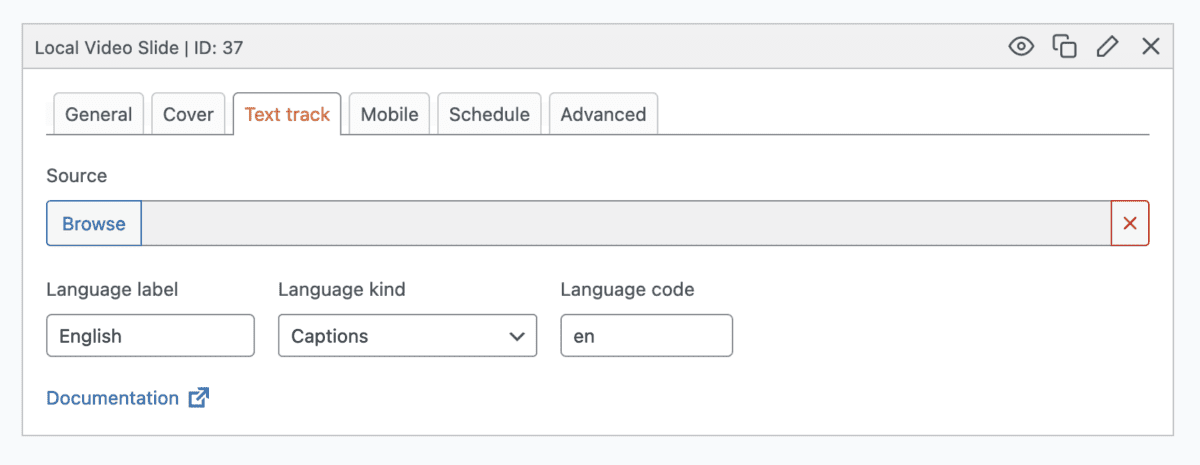Screen dimensions: 1200x465
Task: Click the pencil edit icon
Action: 1107,46
